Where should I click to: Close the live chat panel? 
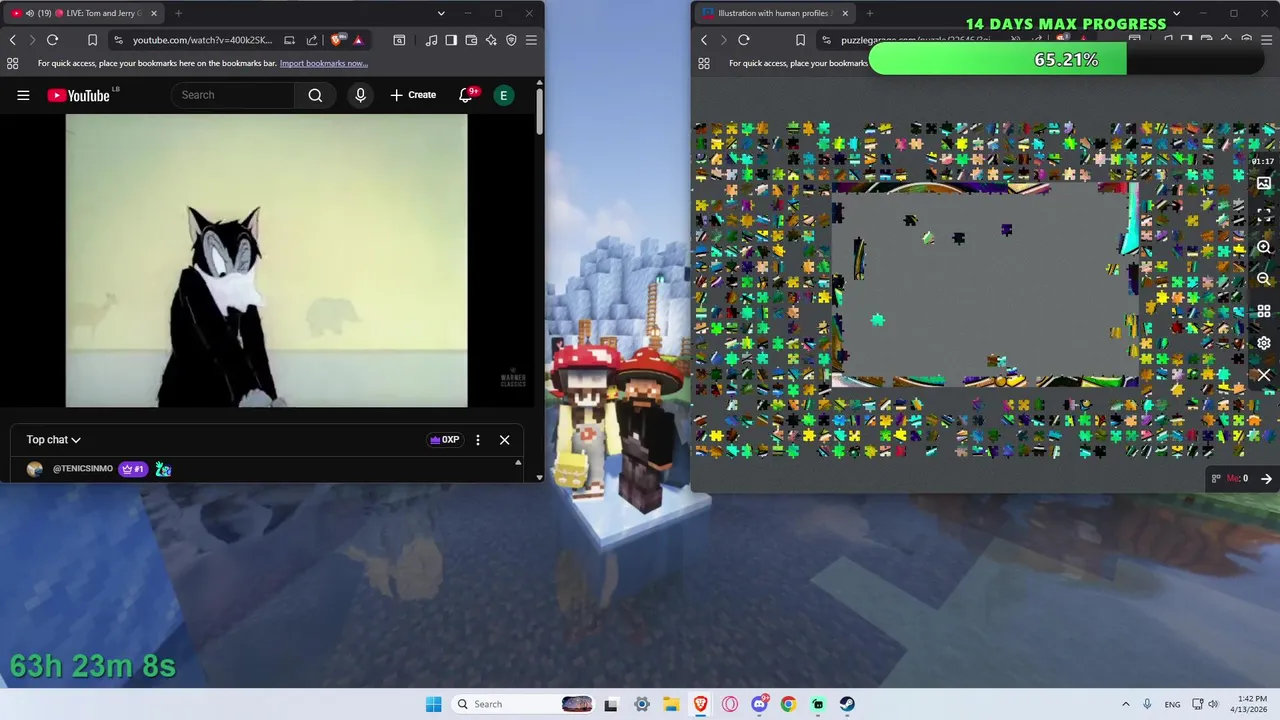pyautogui.click(x=504, y=440)
